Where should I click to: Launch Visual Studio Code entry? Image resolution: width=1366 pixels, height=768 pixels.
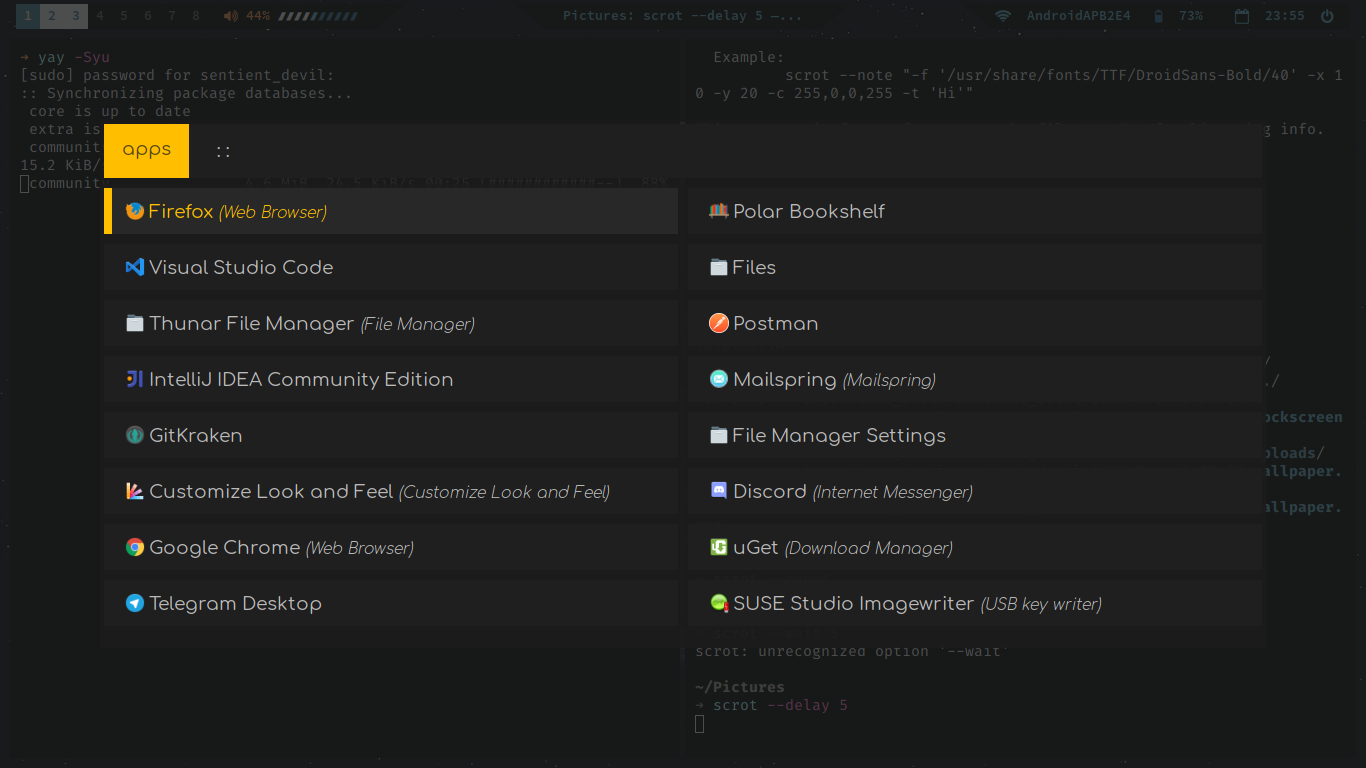pyautogui.click(x=391, y=267)
